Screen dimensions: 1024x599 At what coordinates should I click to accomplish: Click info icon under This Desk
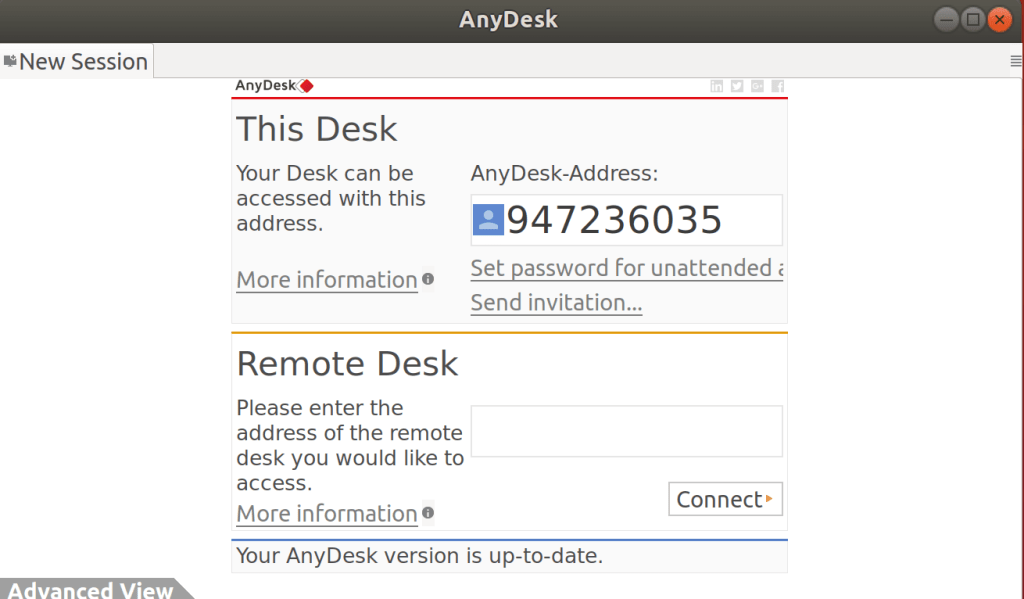(428, 279)
